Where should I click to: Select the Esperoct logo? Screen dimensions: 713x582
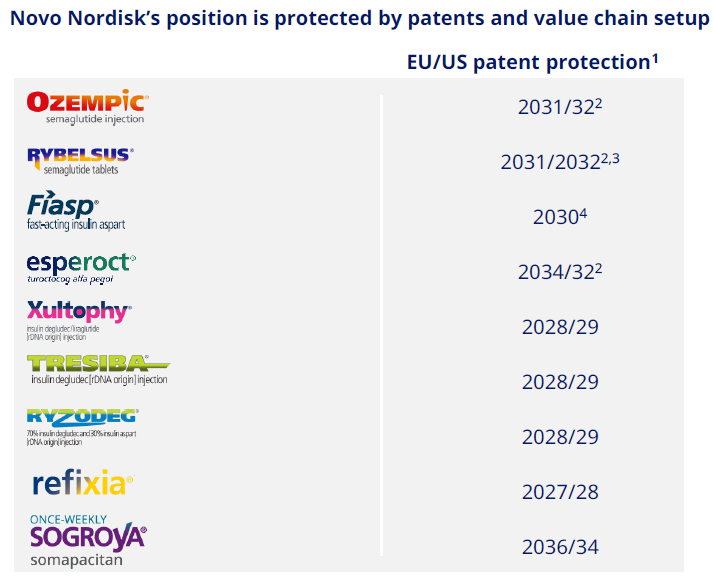click(x=81, y=265)
